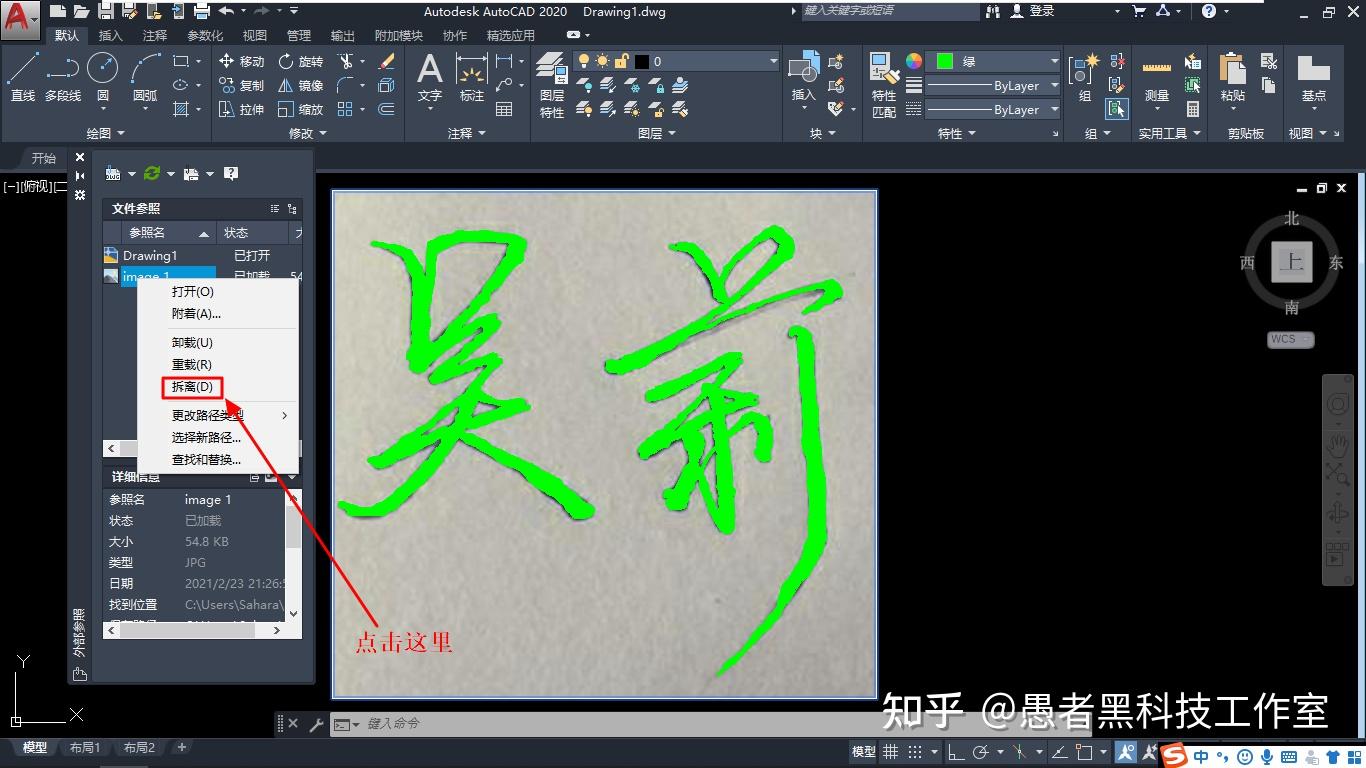Switch to the 插入 (Insert) ribbon tab
1366x768 pixels.
click(110, 34)
